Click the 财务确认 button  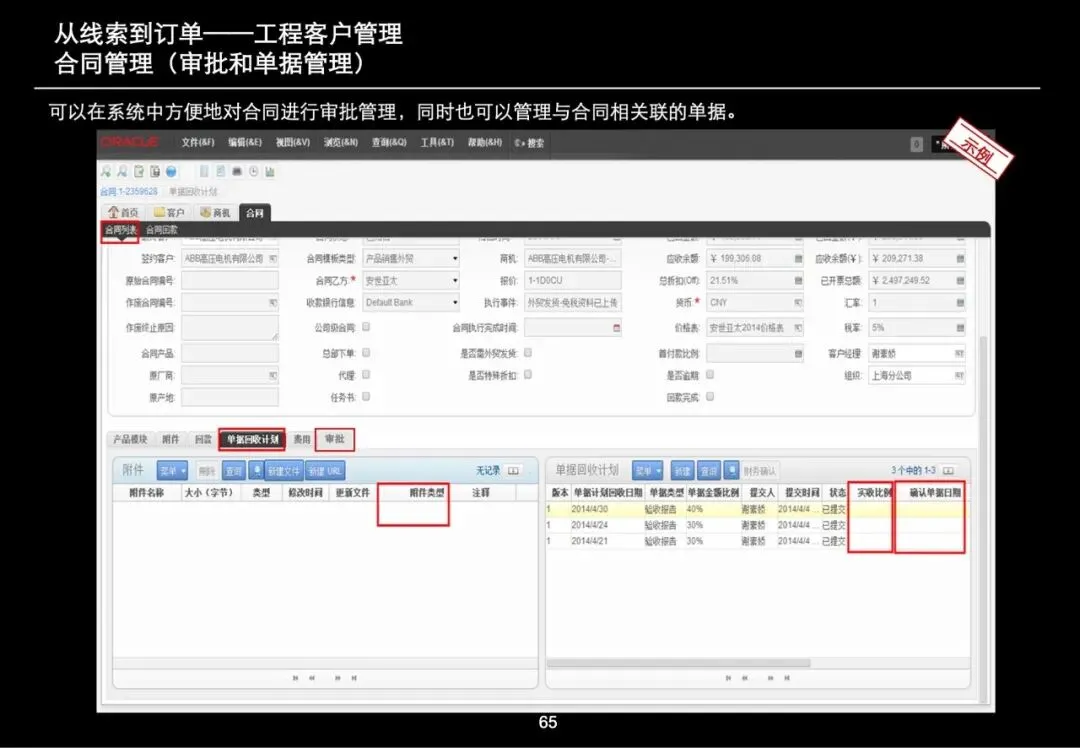click(x=760, y=471)
